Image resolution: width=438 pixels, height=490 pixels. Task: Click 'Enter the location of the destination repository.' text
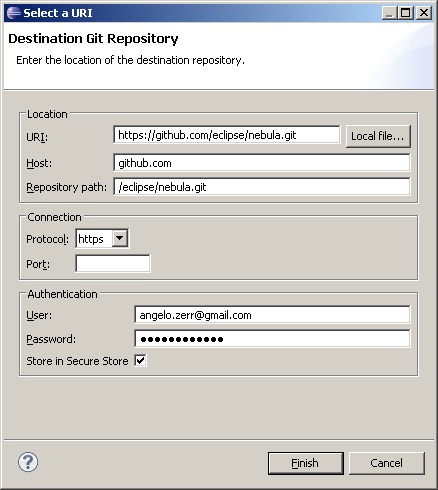[x=130, y=60]
